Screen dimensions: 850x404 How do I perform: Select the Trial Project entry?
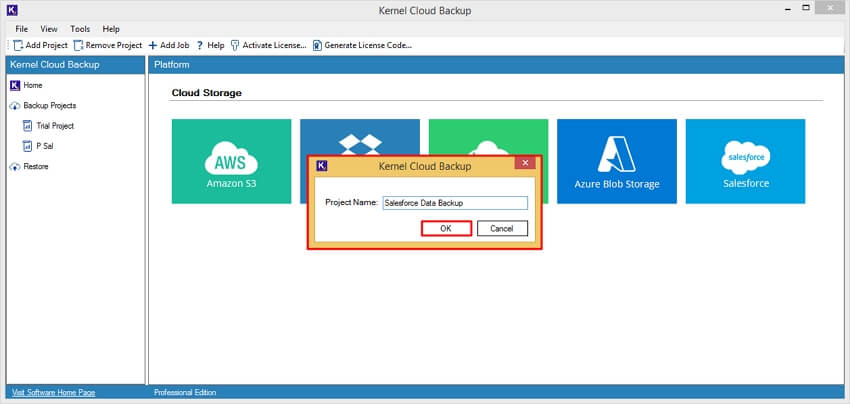(55, 126)
